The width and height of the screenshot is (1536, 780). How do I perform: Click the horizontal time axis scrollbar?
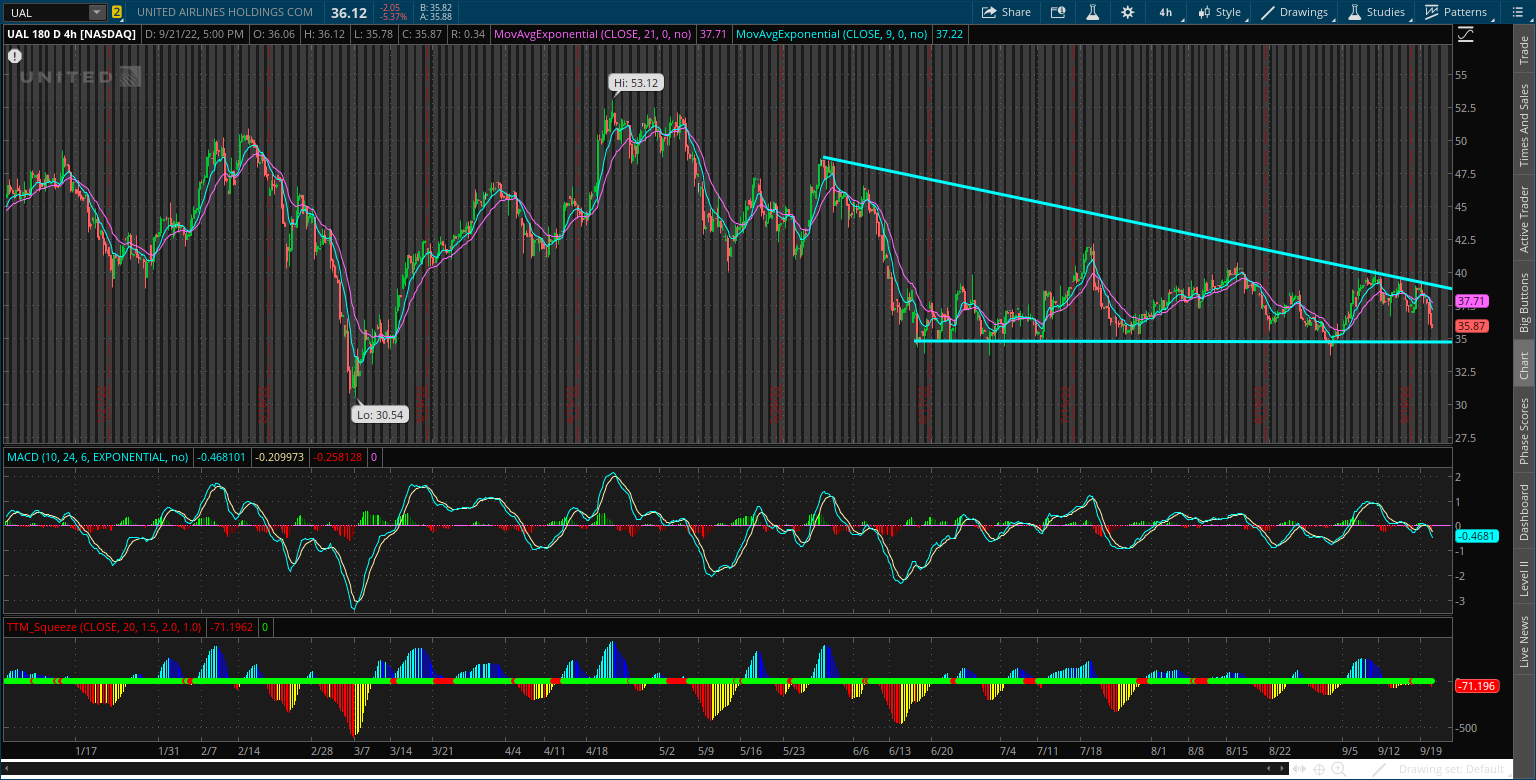tap(646, 769)
